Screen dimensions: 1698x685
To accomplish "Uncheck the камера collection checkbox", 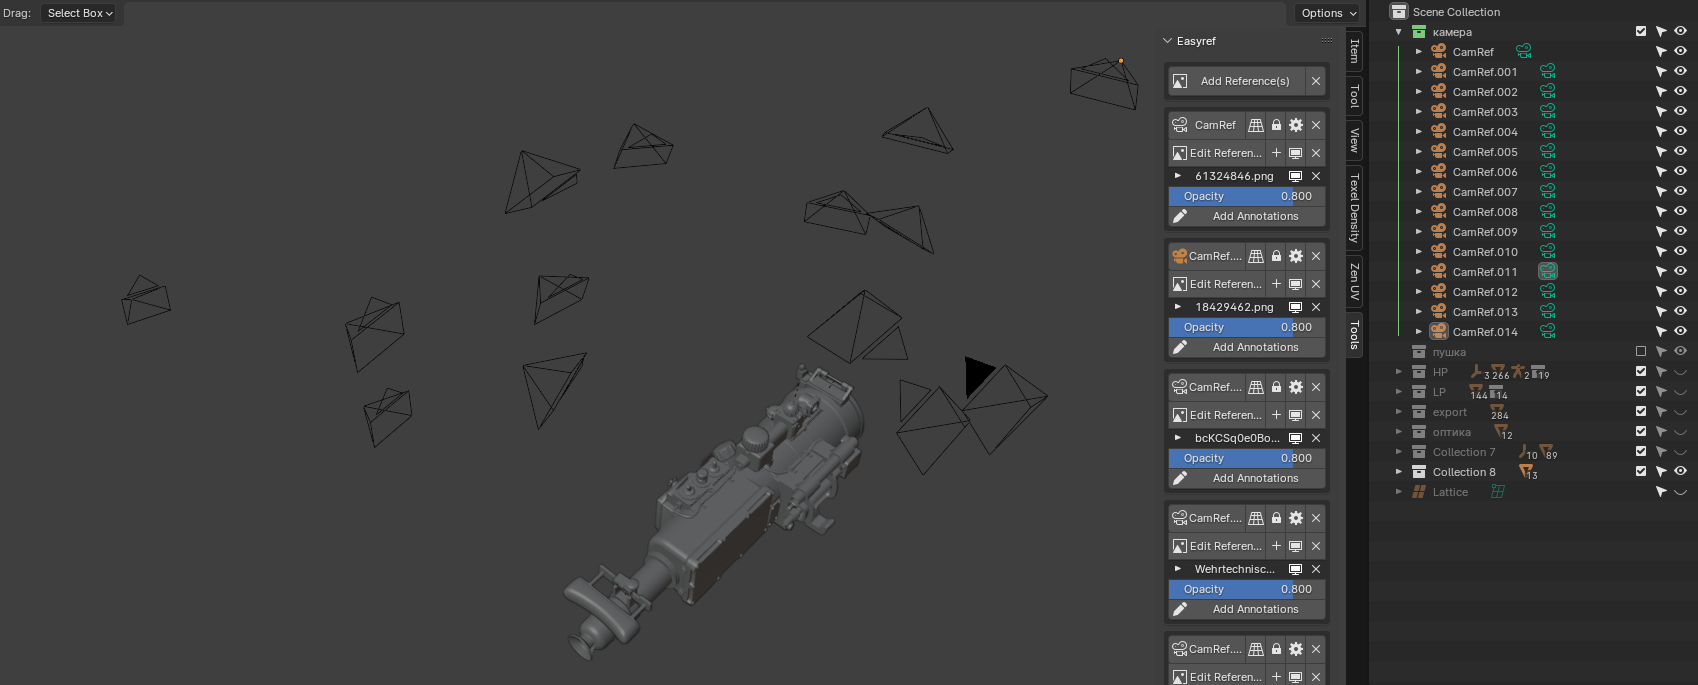I will tap(1641, 32).
